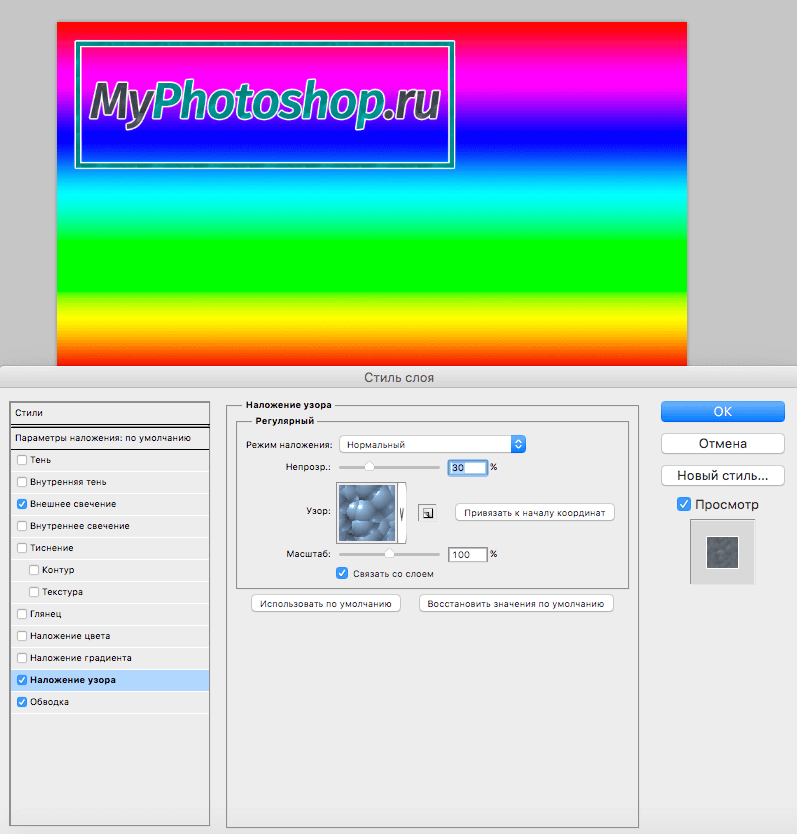The image size is (797, 834).
Task: Open the Внешнее свечение settings row
Action: click(x=110, y=504)
